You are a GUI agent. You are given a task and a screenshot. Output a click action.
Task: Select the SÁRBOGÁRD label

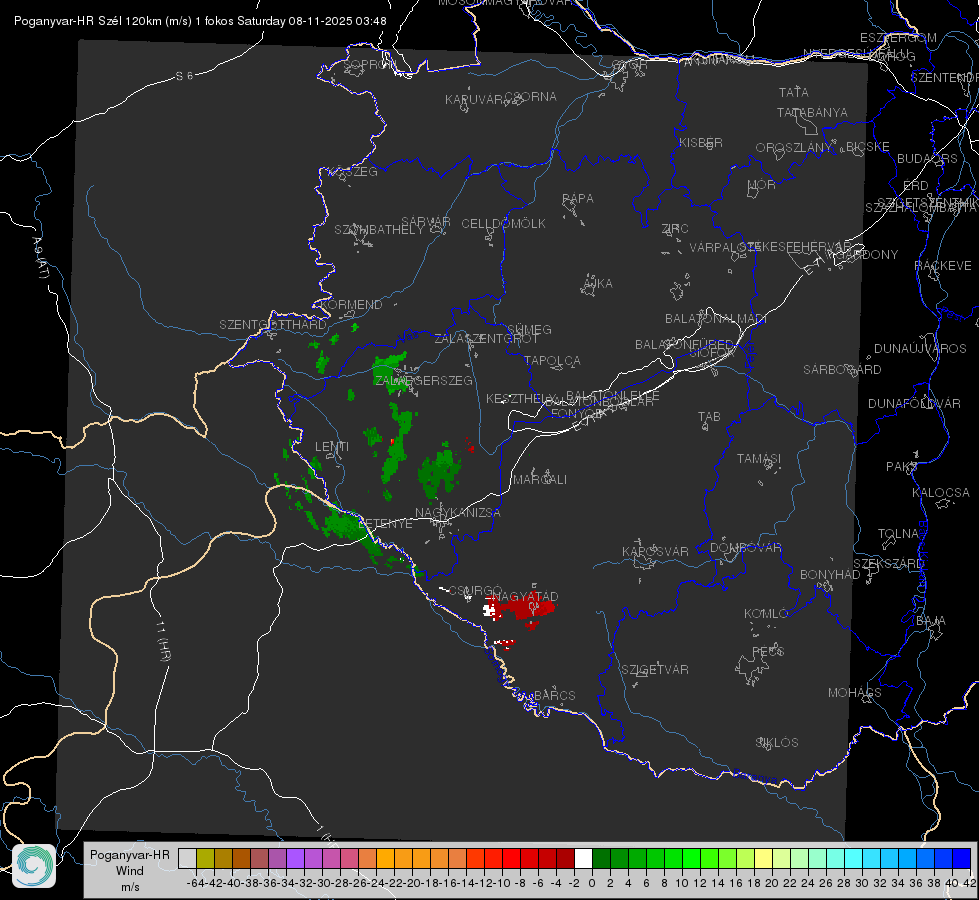pos(842,369)
